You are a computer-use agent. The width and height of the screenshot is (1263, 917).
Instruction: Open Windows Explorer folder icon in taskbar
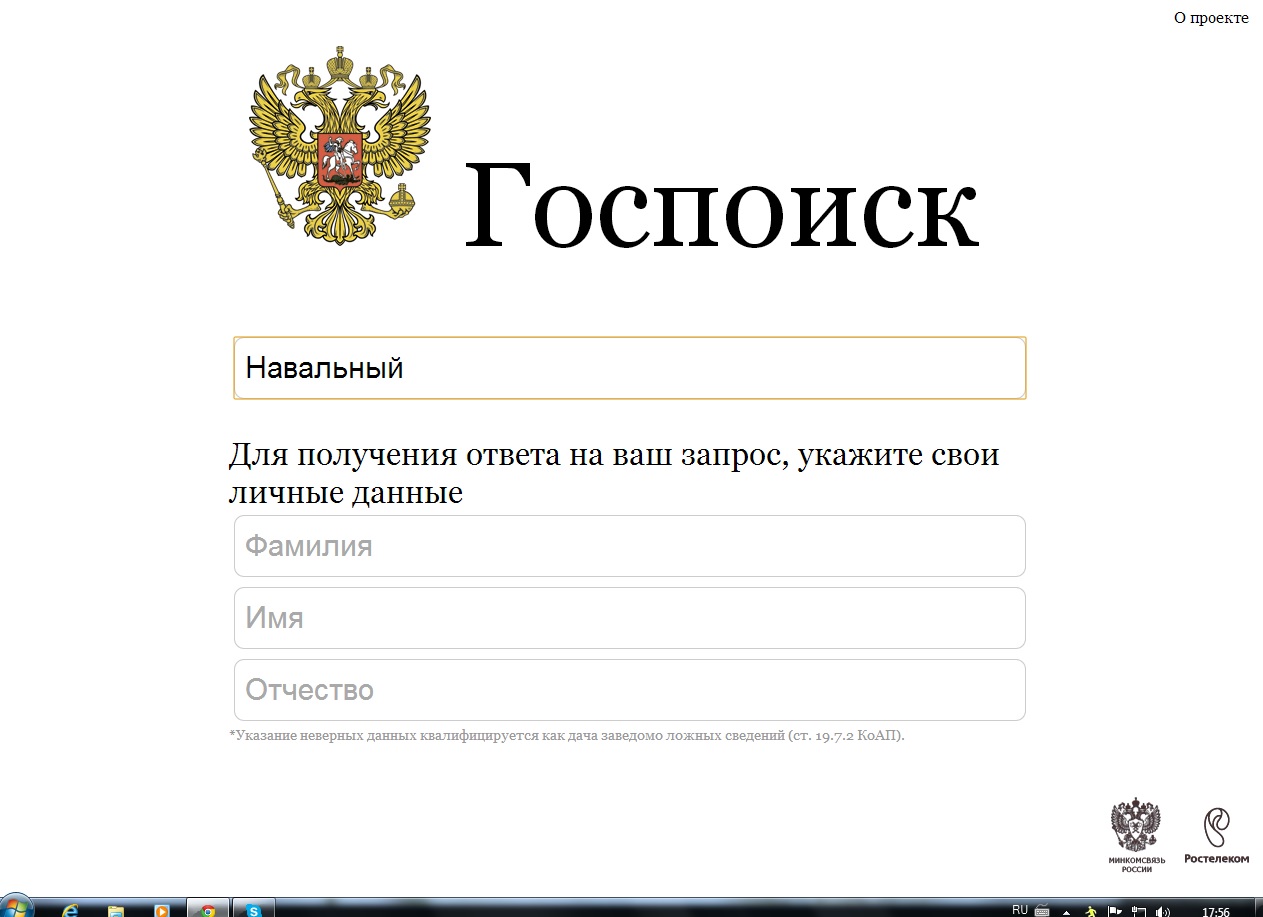[x=116, y=910]
